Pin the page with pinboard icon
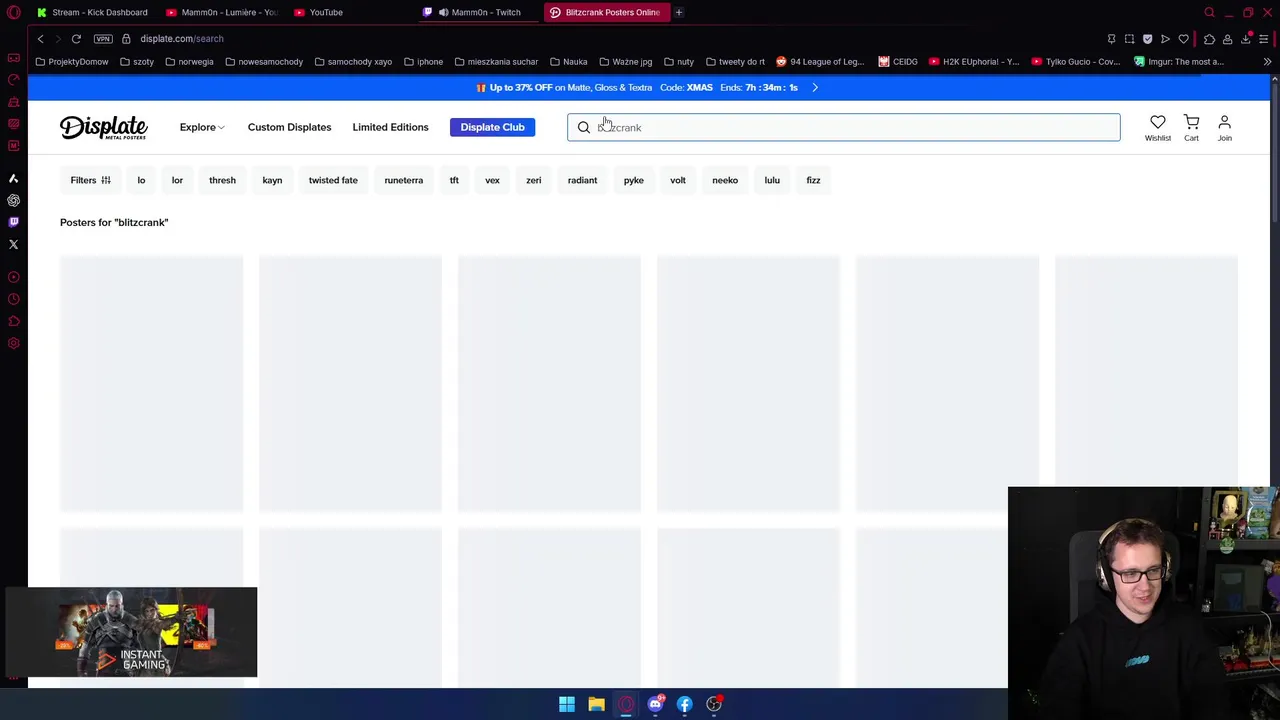 (1111, 39)
